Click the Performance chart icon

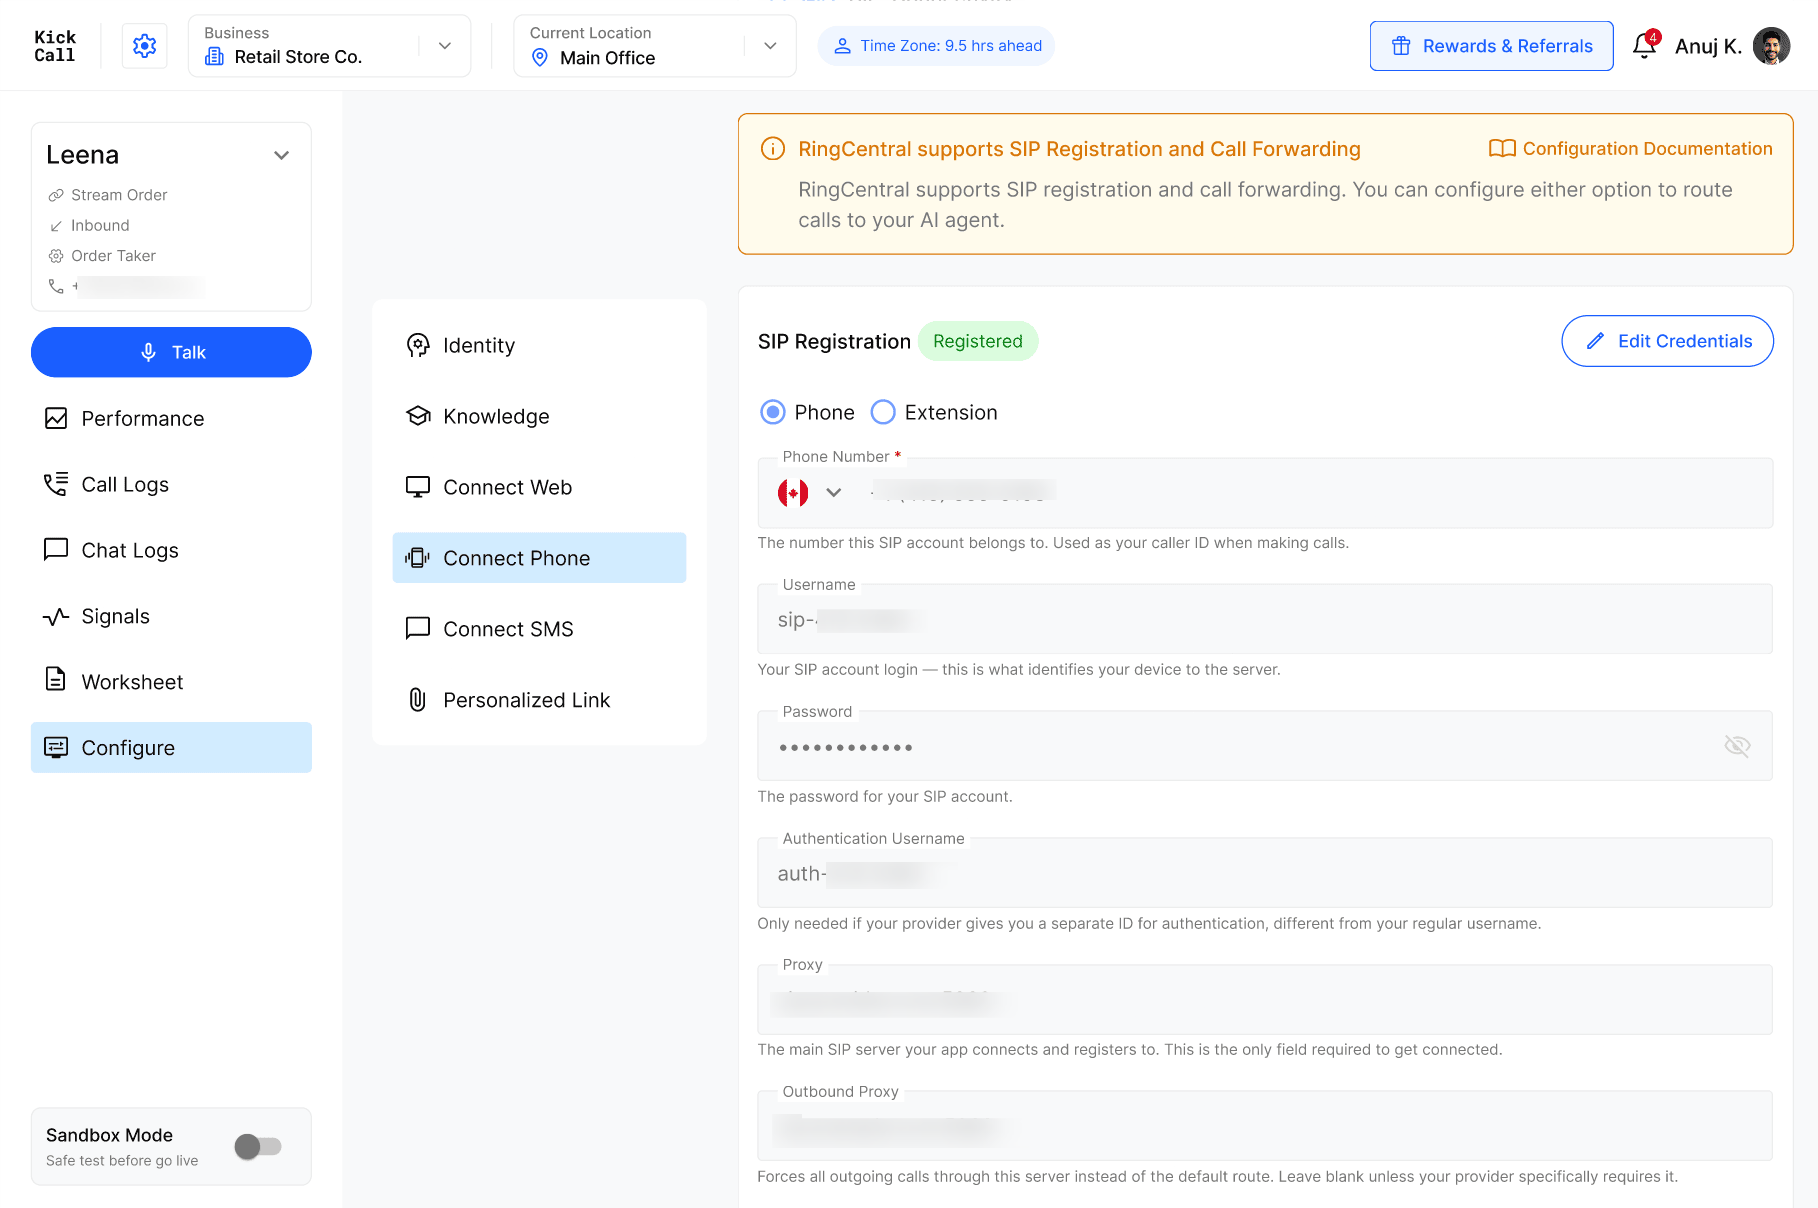pyautogui.click(x=56, y=418)
